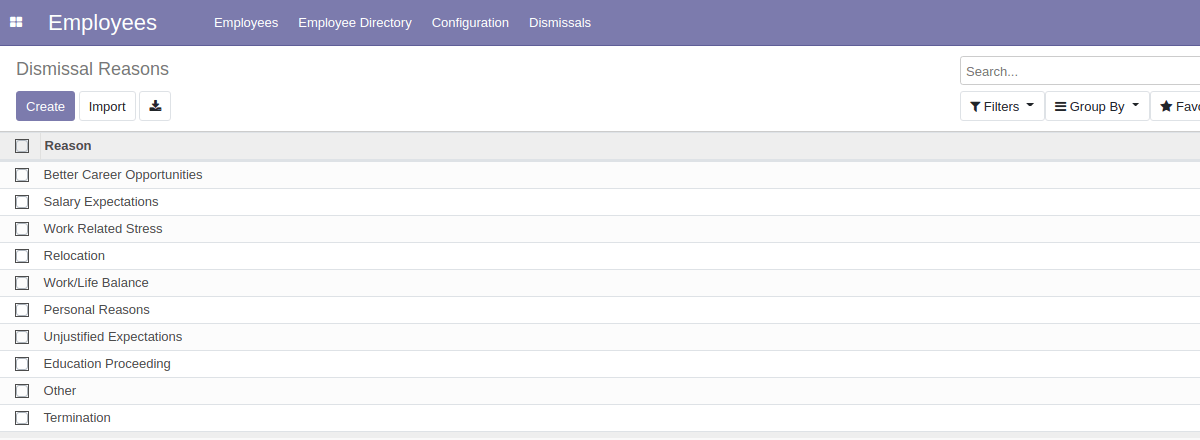Enable the Work/Life Balance checkbox
1200x440 pixels.
tap(22, 283)
